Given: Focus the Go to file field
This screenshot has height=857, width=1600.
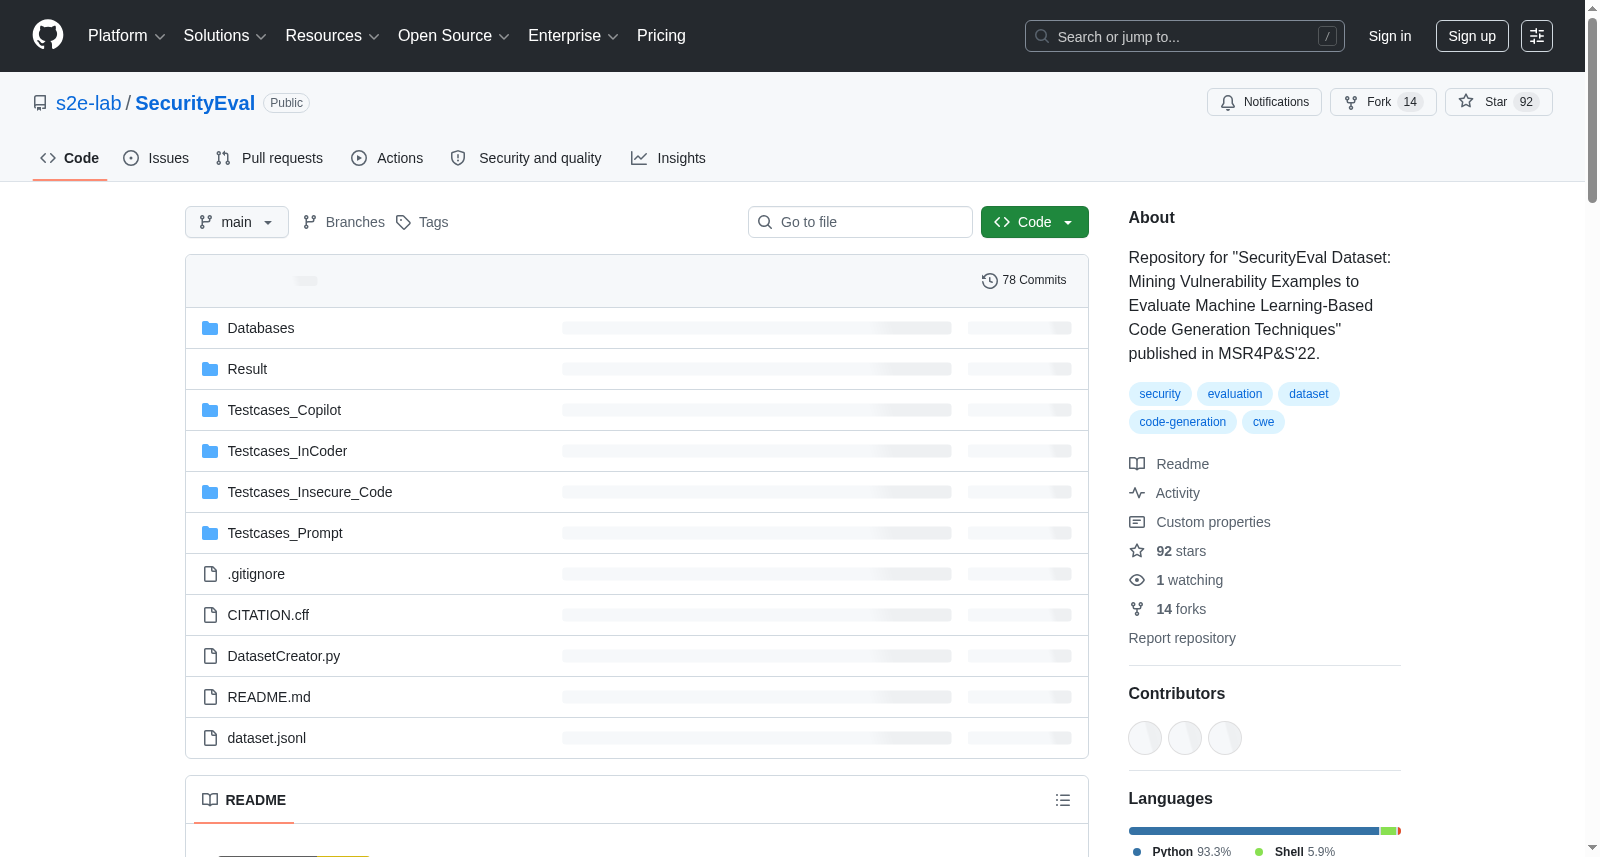Looking at the screenshot, I should (x=860, y=222).
